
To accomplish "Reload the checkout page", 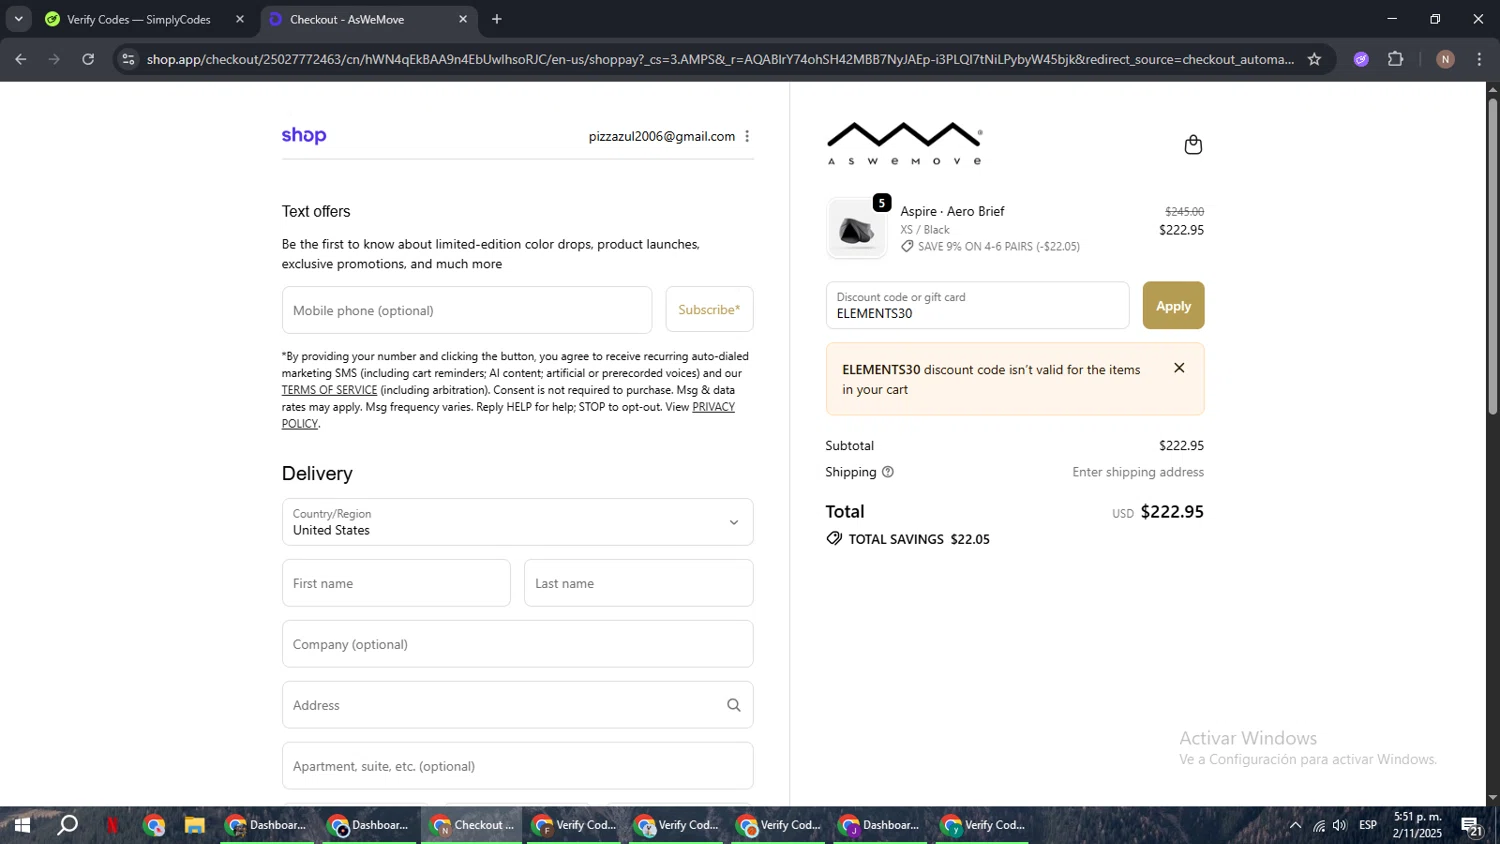I will (88, 59).
